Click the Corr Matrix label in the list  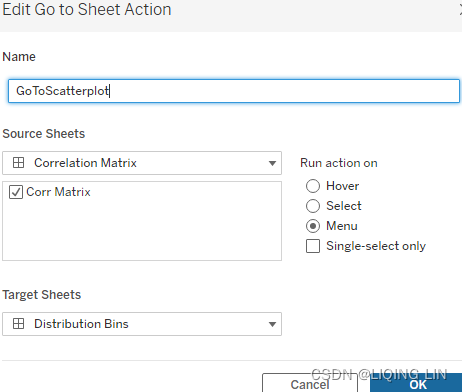pos(58,192)
